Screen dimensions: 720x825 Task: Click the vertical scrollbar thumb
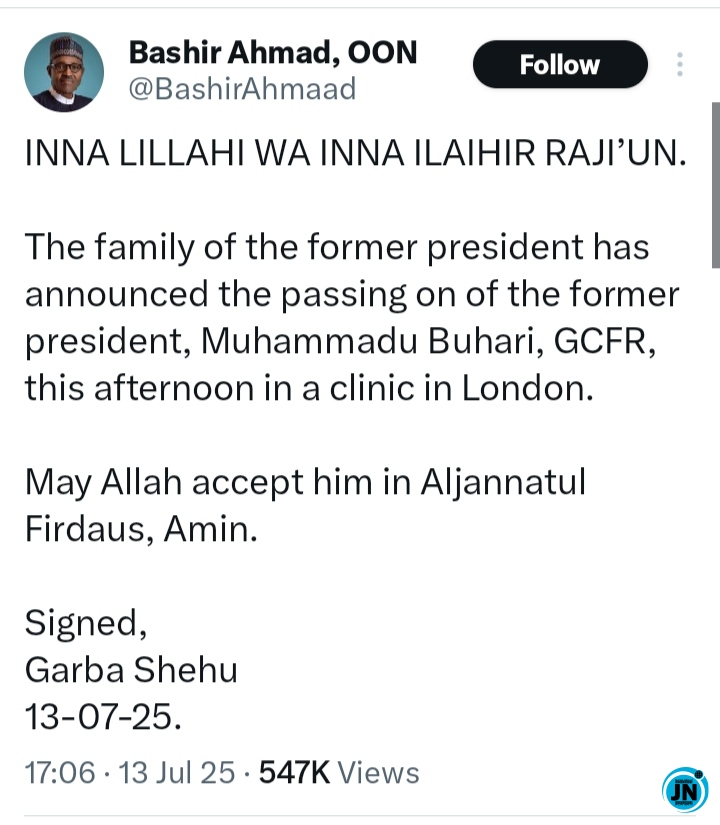coord(716,185)
